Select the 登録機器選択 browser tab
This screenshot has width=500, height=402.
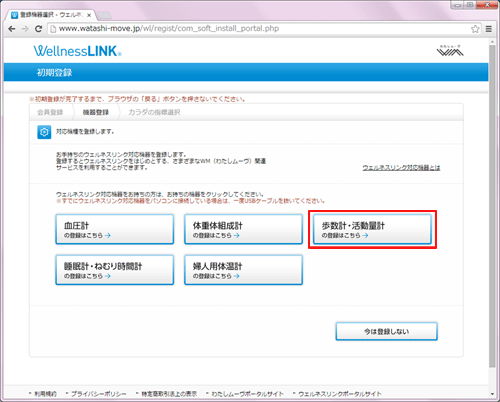point(52,15)
